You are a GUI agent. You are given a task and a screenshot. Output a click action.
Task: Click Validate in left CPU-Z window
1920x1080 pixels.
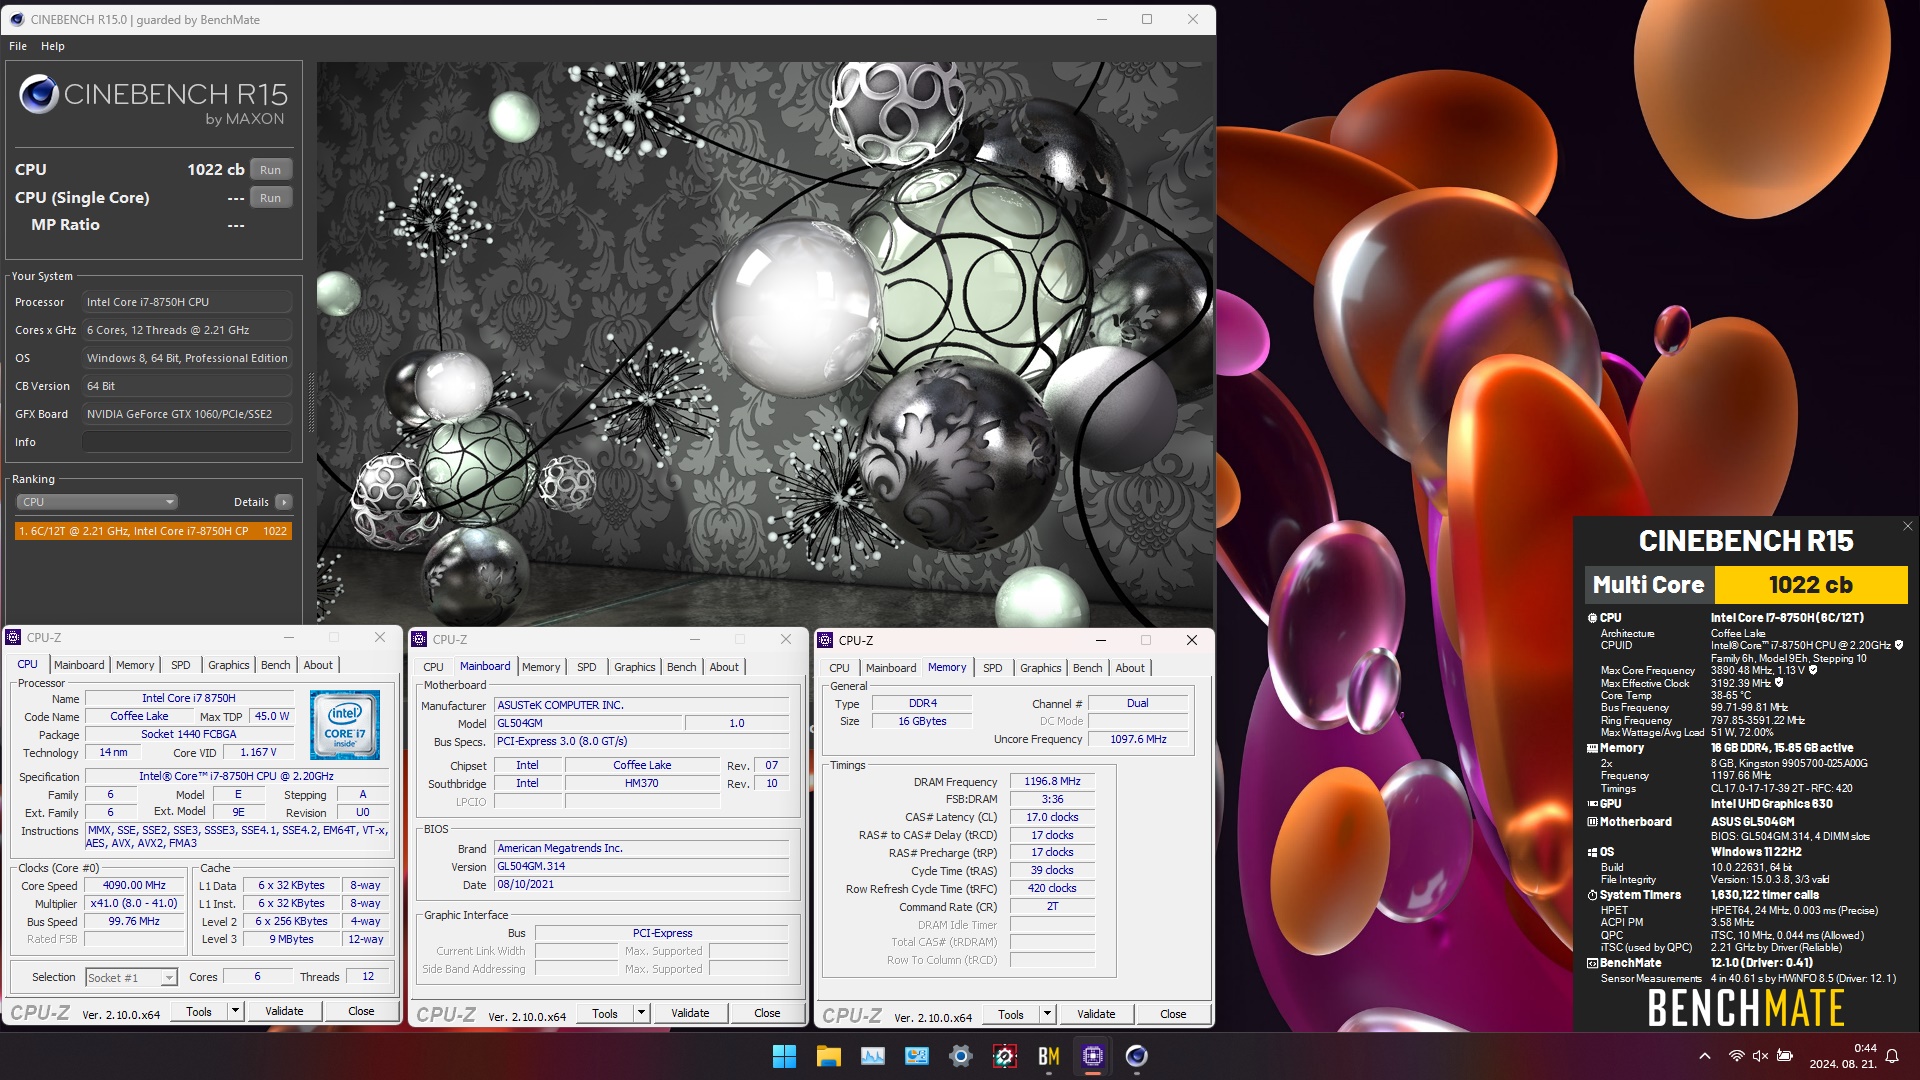(x=284, y=1011)
